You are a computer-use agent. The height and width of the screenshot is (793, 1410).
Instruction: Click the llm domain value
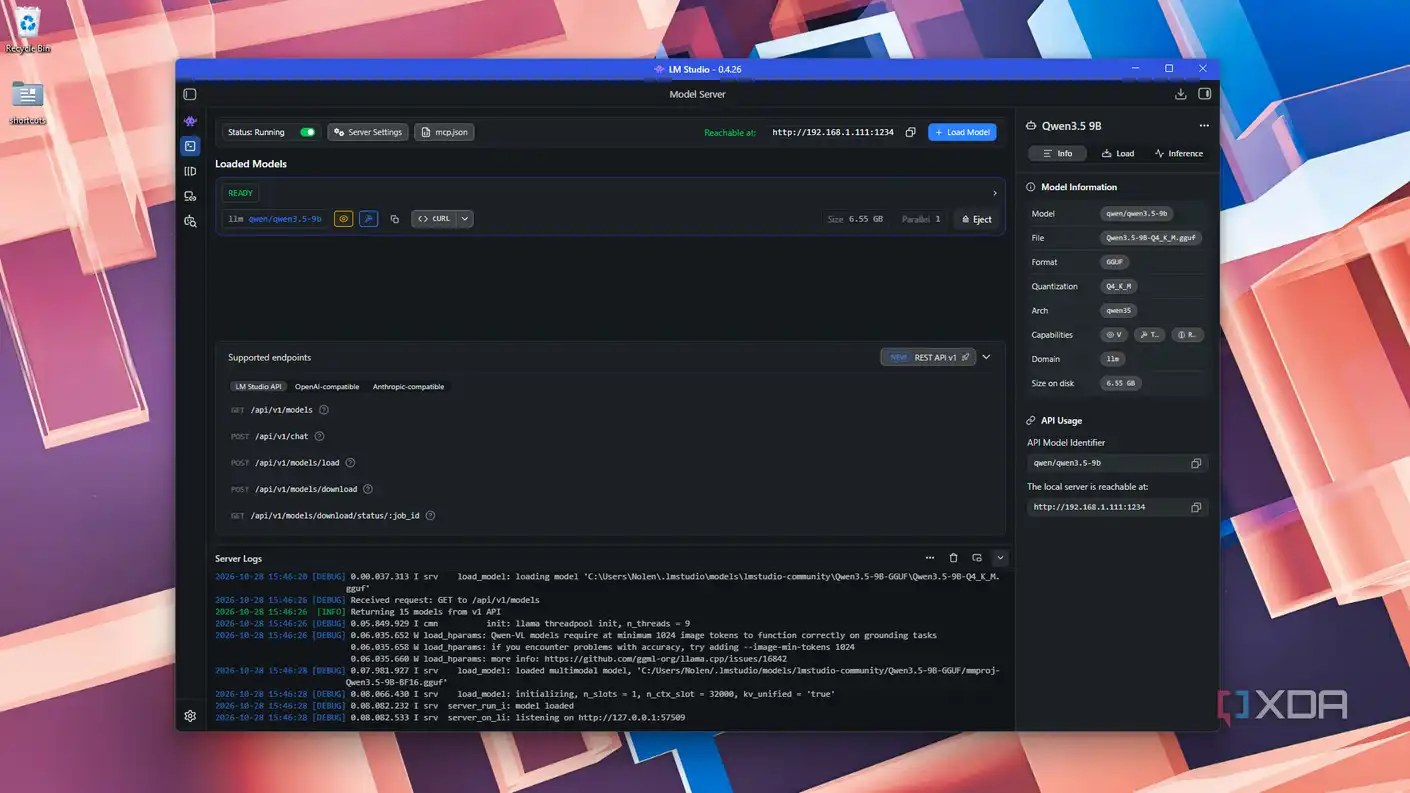pyautogui.click(x=1112, y=359)
